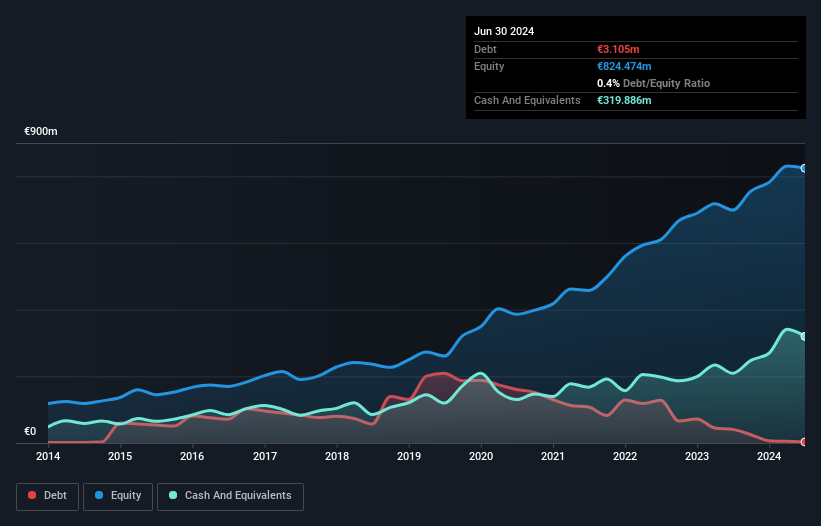Click the €900m y-axis label
This screenshot has height=526, width=821.
point(41,131)
